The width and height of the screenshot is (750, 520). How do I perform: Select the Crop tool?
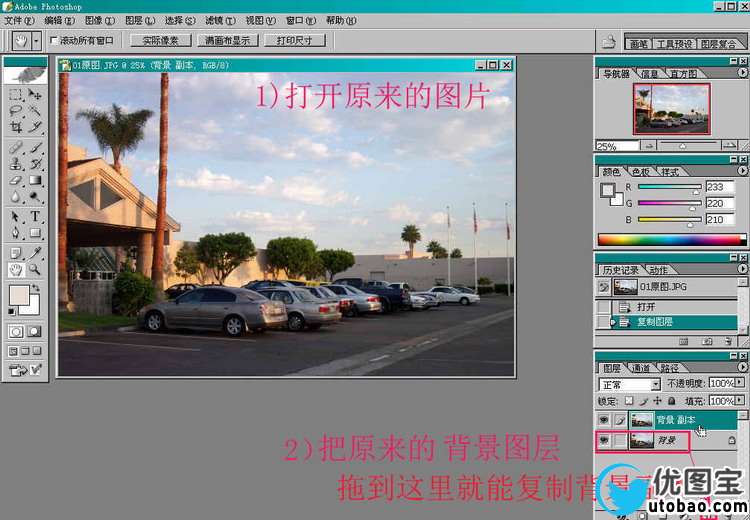[16, 127]
